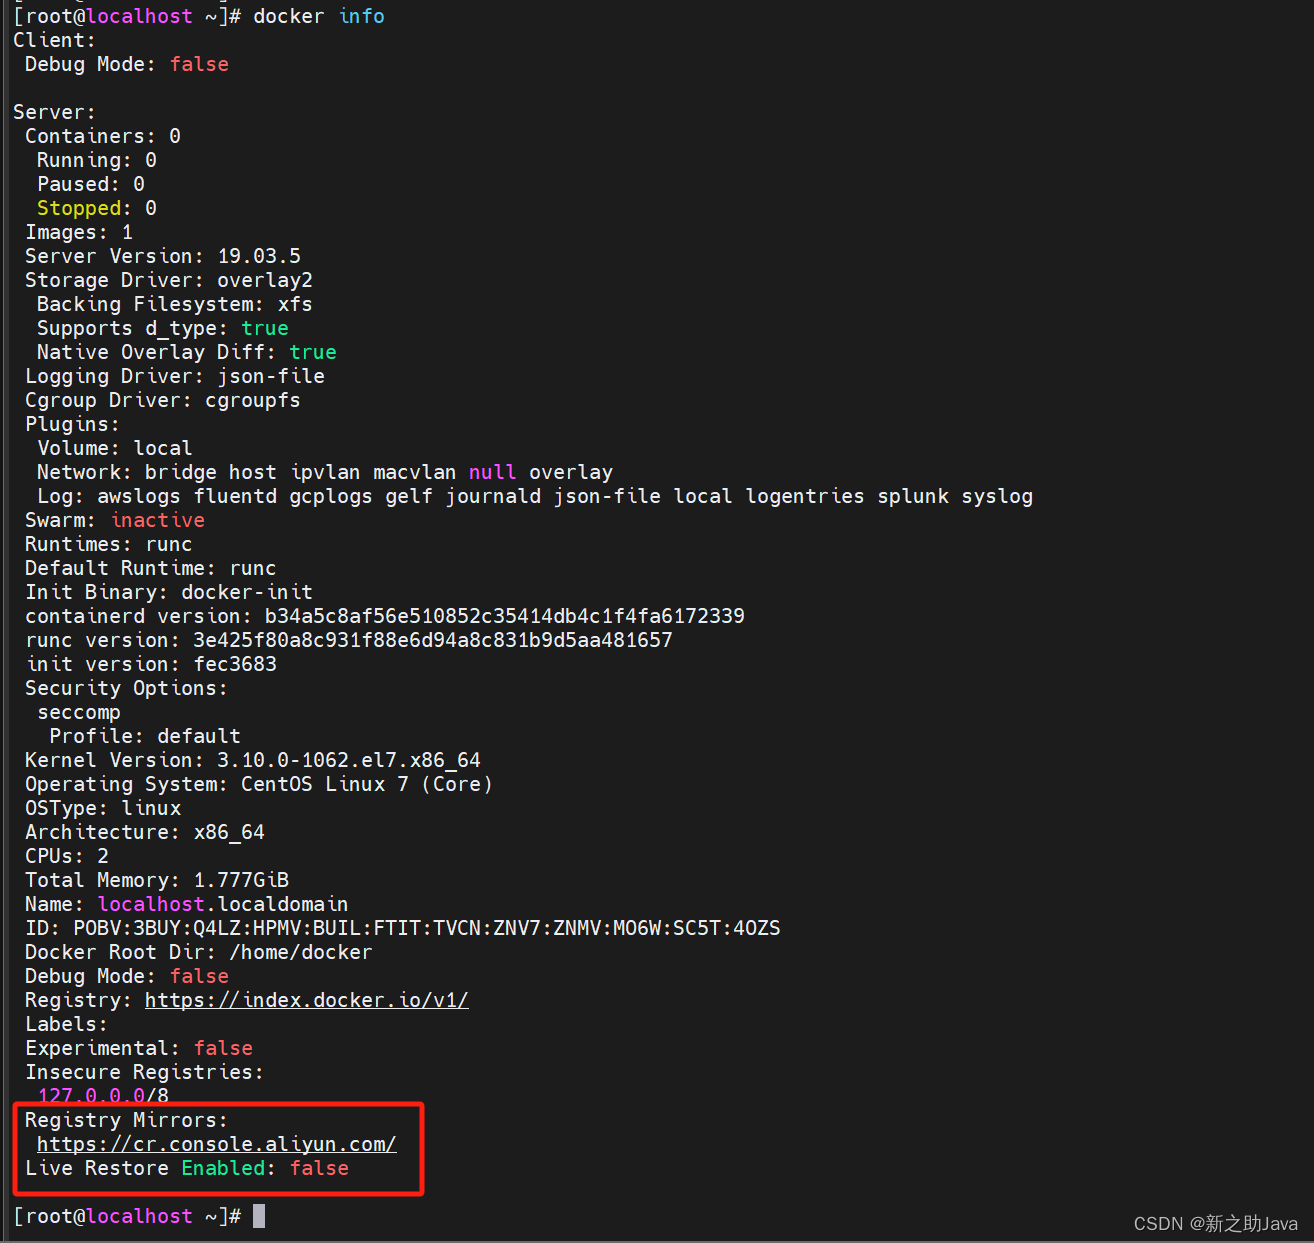Image resolution: width=1314 pixels, height=1243 pixels.
Task: Click 'Profile: default' under seccomp
Action: click(145, 736)
